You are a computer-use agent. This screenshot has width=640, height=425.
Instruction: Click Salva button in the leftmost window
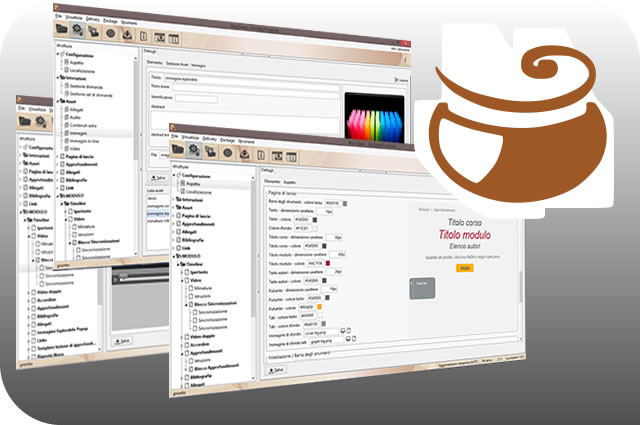point(122,340)
